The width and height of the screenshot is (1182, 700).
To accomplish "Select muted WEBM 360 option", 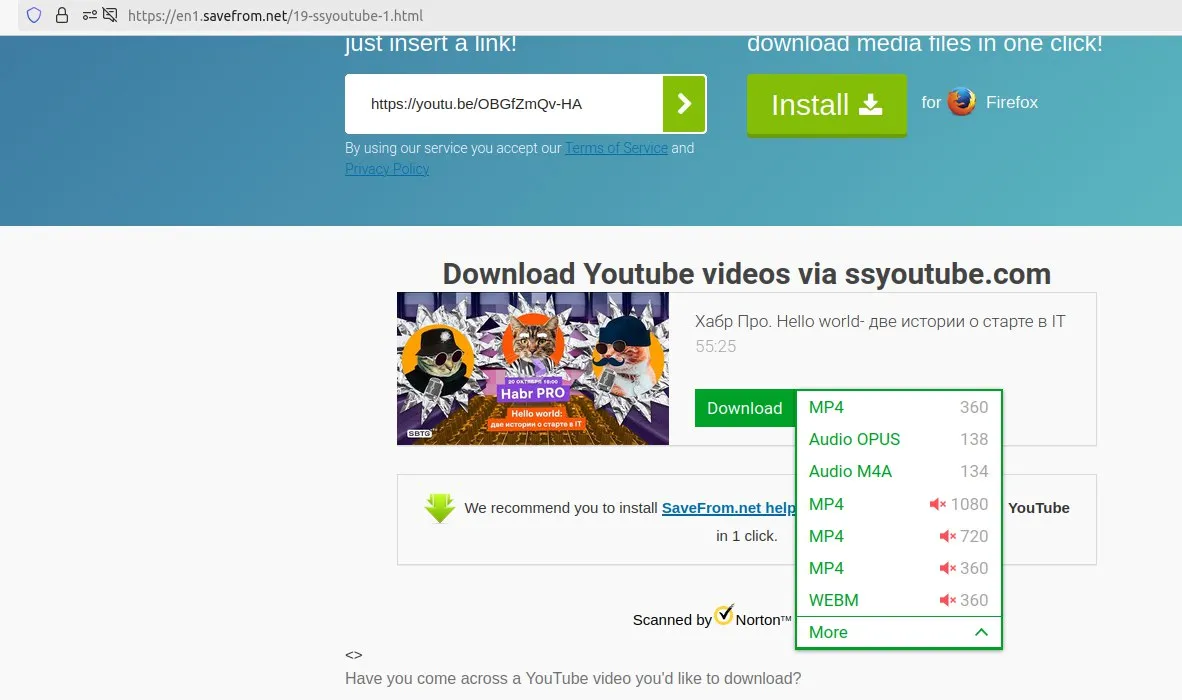I will (x=899, y=601).
